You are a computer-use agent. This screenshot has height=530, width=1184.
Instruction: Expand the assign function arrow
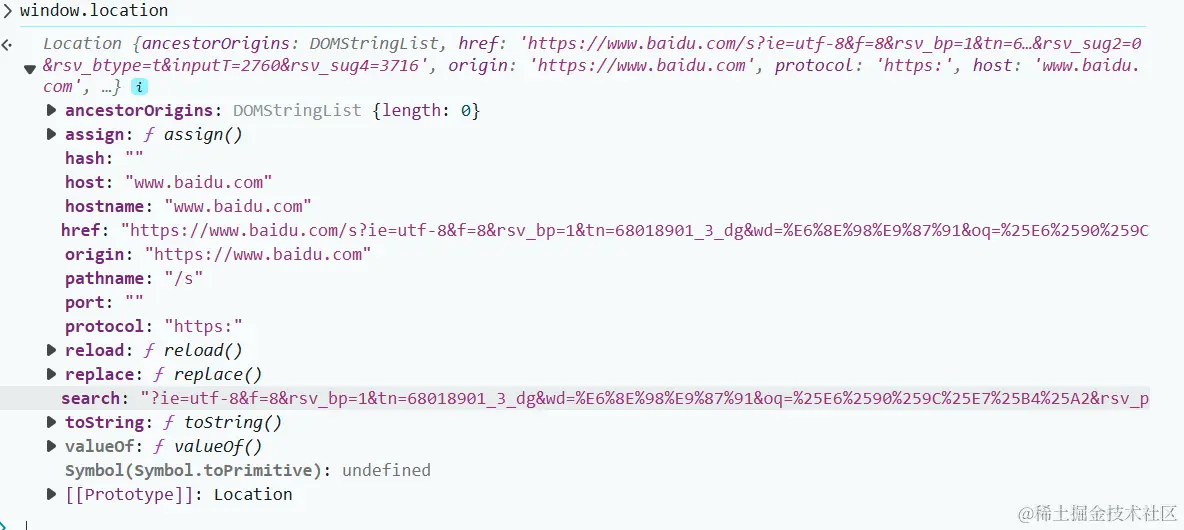(51, 135)
